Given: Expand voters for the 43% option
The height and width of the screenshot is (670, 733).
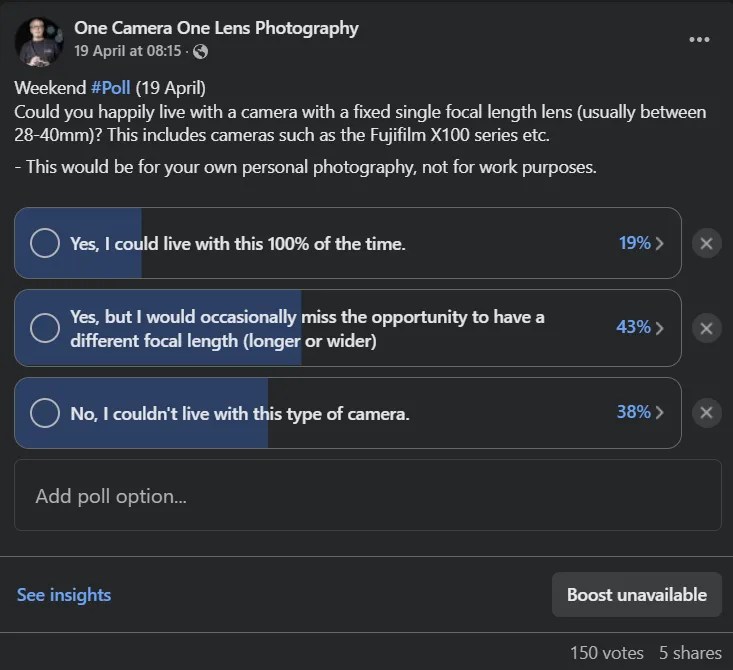Looking at the screenshot, I should click(x=641, y=328).
